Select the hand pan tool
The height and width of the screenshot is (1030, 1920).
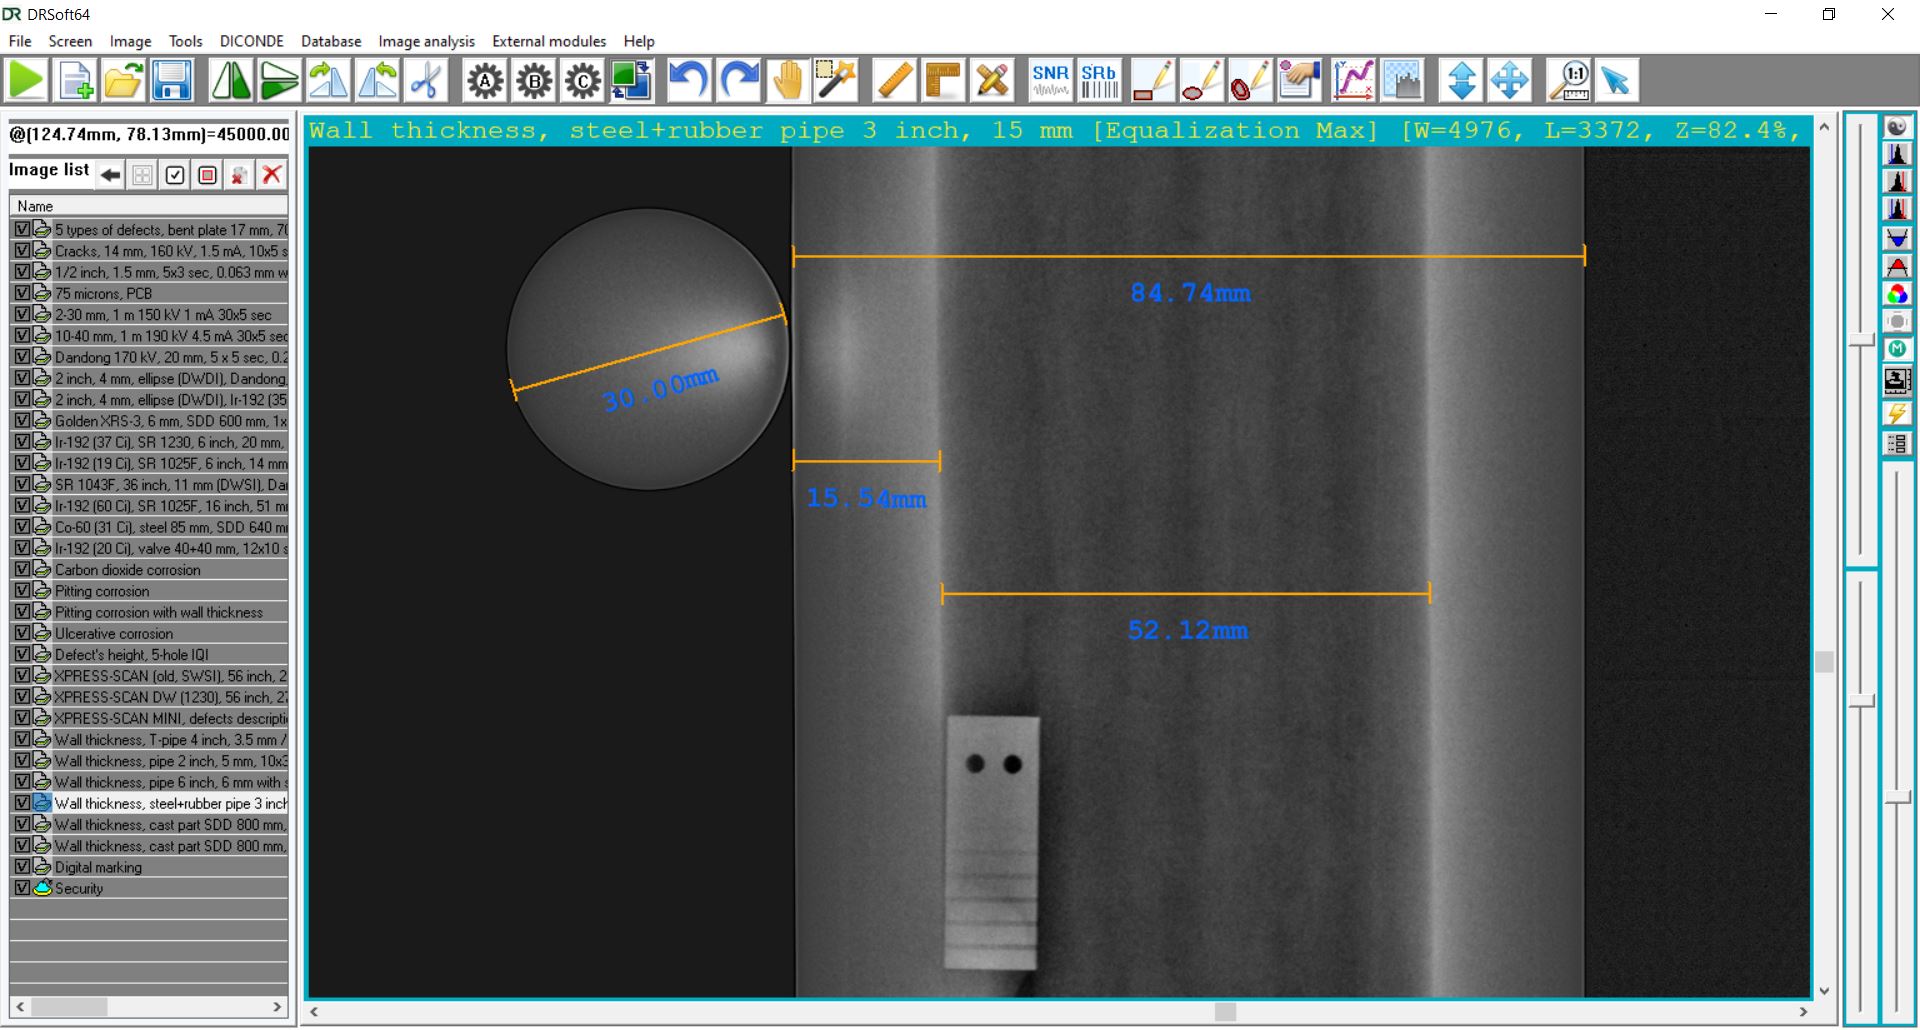pyautogui.click(x=788, y=81)
